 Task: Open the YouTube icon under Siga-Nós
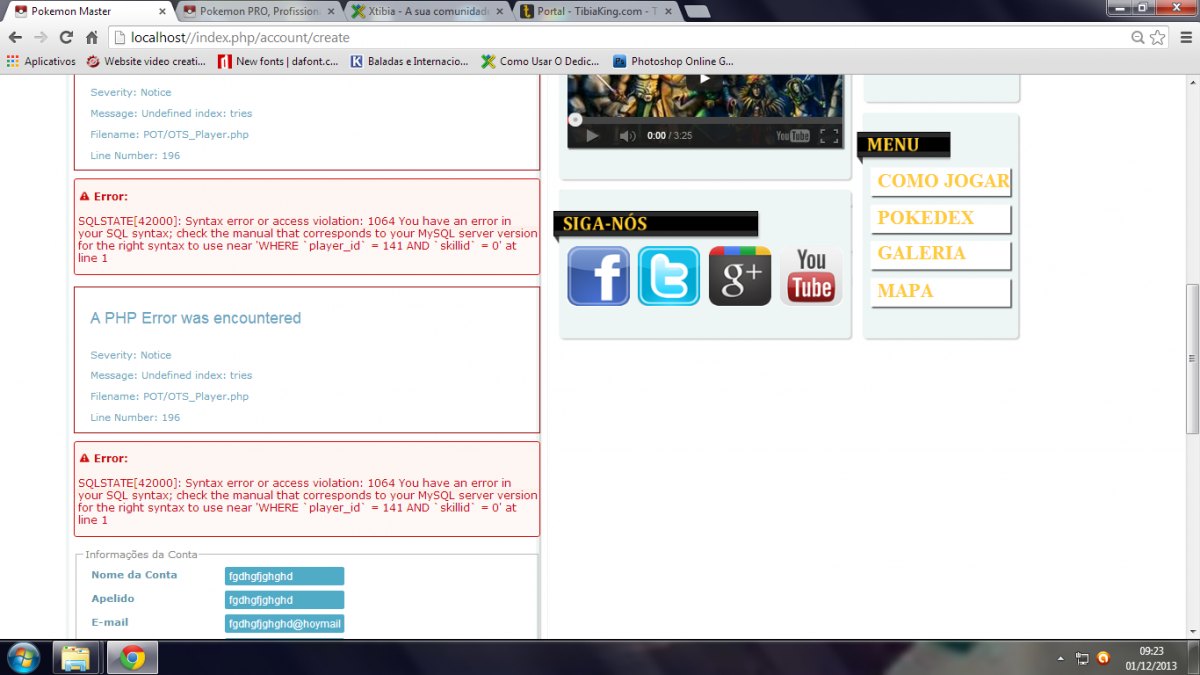click(811, 276)
